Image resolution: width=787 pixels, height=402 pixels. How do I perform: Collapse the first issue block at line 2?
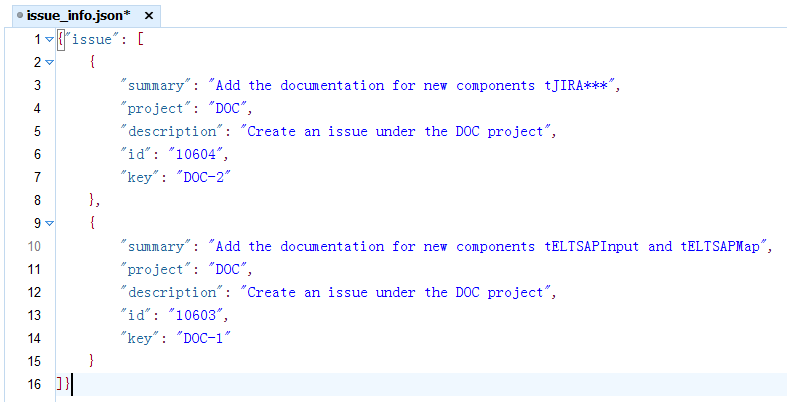[50, 63]
